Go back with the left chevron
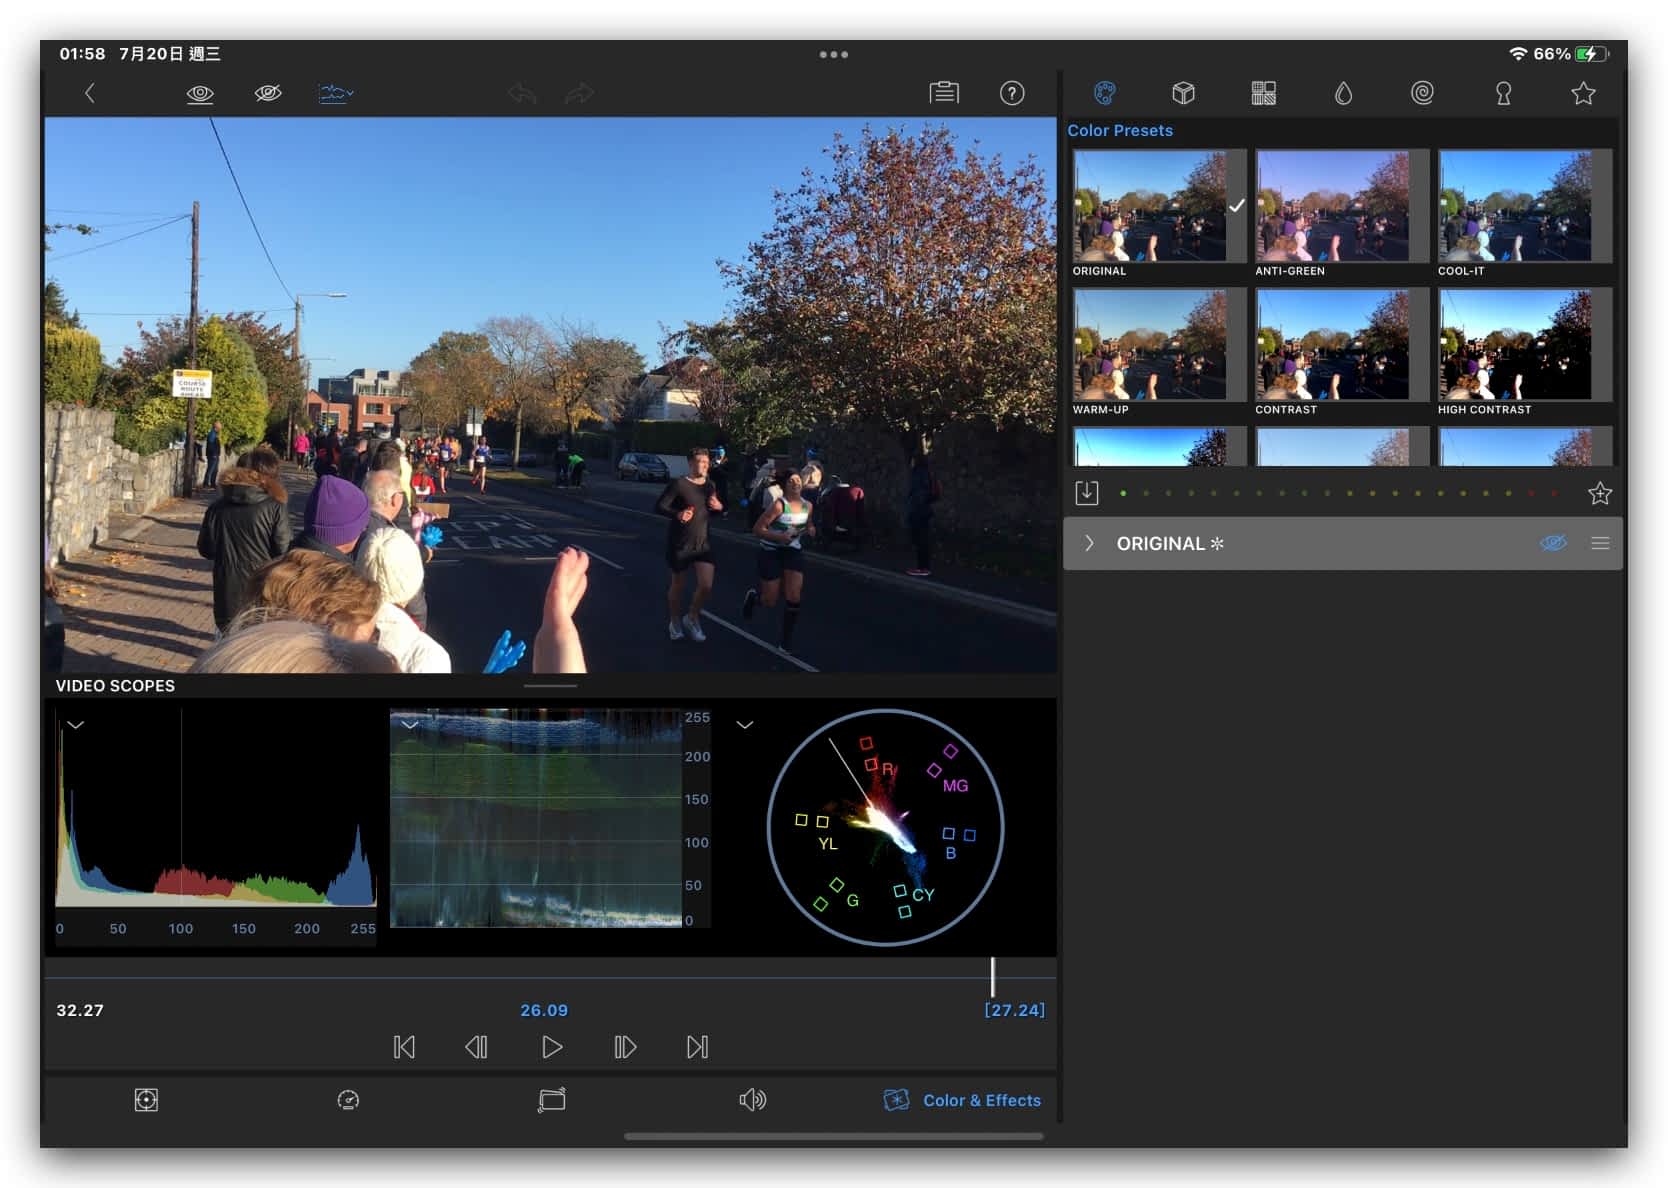This screenshot has height=1188, width=1668. click(90, 93)
